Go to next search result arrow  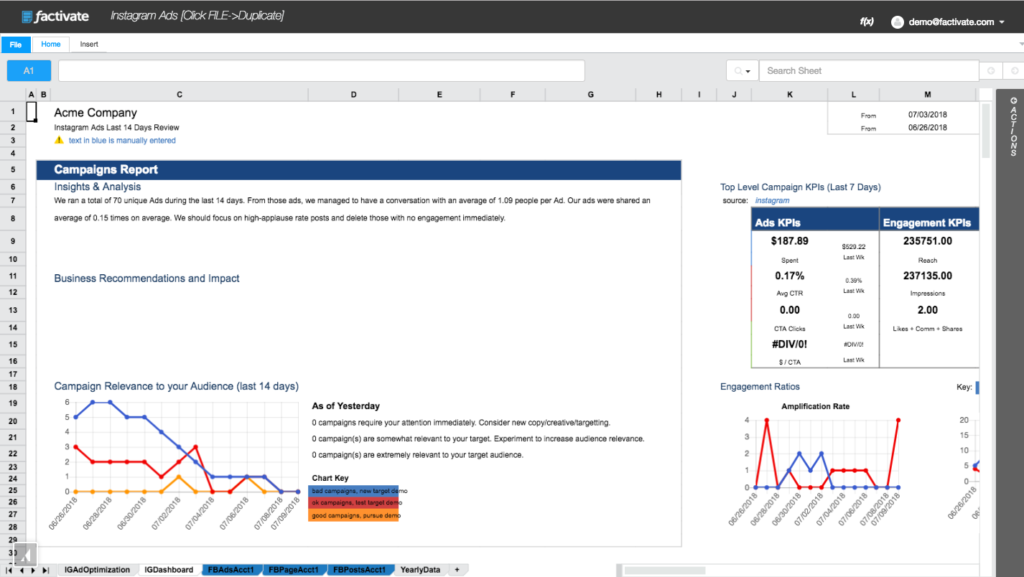(1014, 70)
